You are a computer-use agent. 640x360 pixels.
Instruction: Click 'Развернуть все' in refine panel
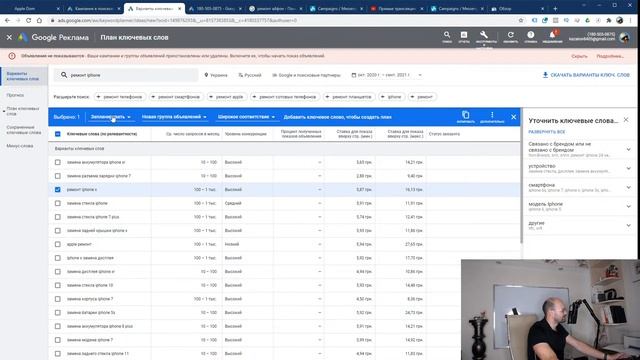pos(547,132)
